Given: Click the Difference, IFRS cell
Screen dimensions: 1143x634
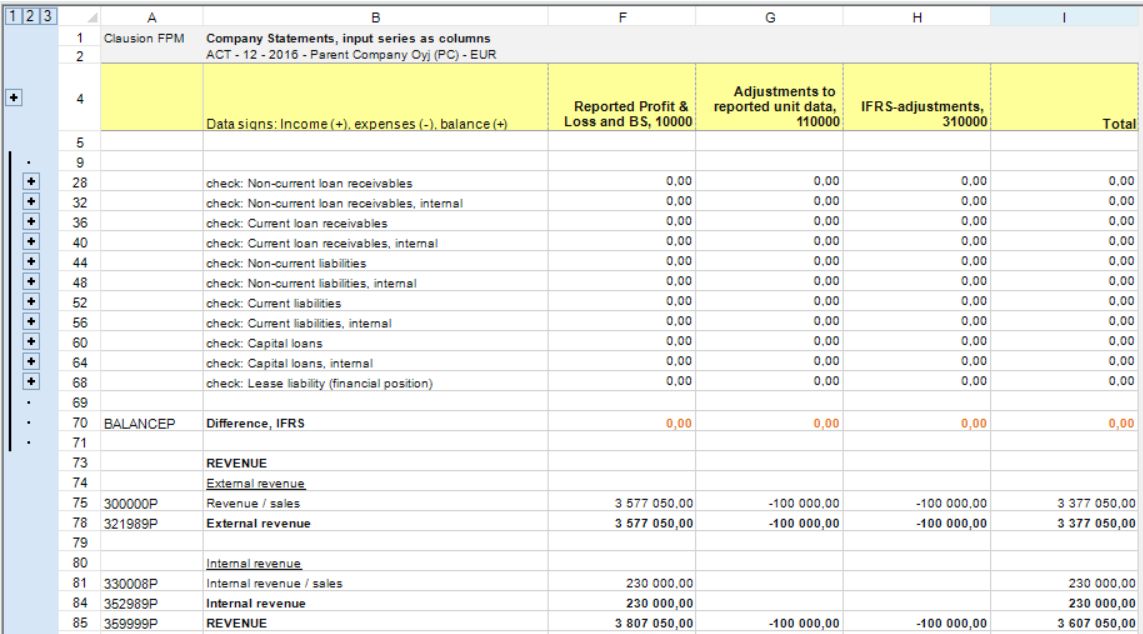Looking at the screenshot, I should [x=375, y=423].
